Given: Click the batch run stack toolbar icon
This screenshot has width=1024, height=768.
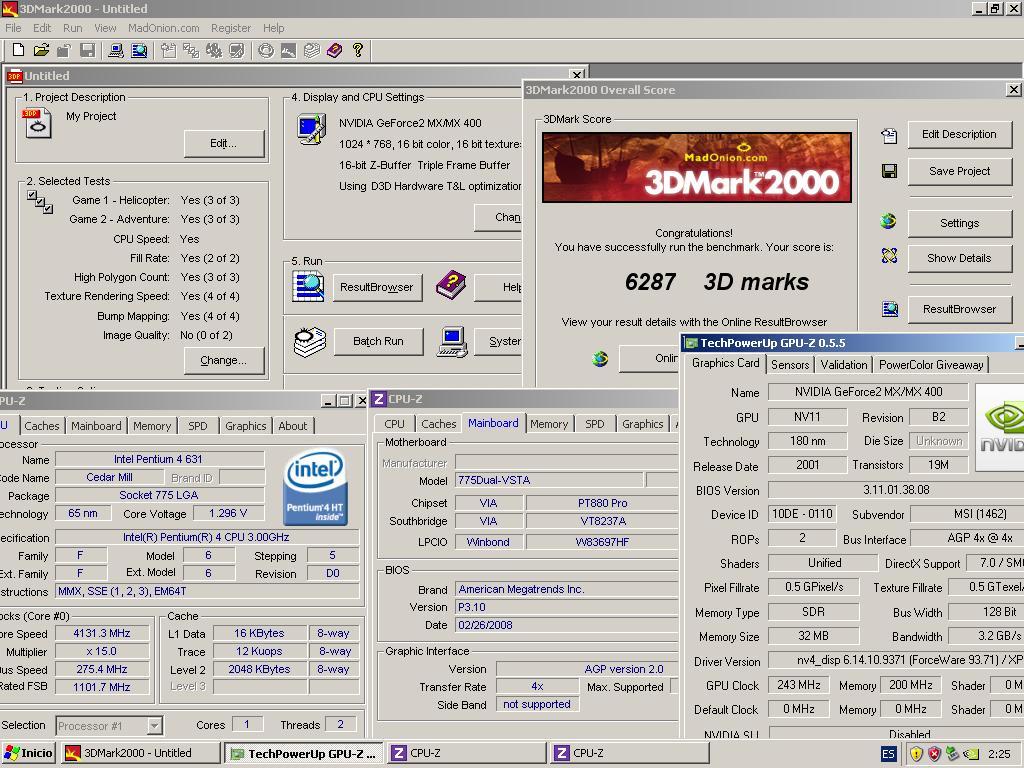Looking at the screenshot, I should [312, 50].
